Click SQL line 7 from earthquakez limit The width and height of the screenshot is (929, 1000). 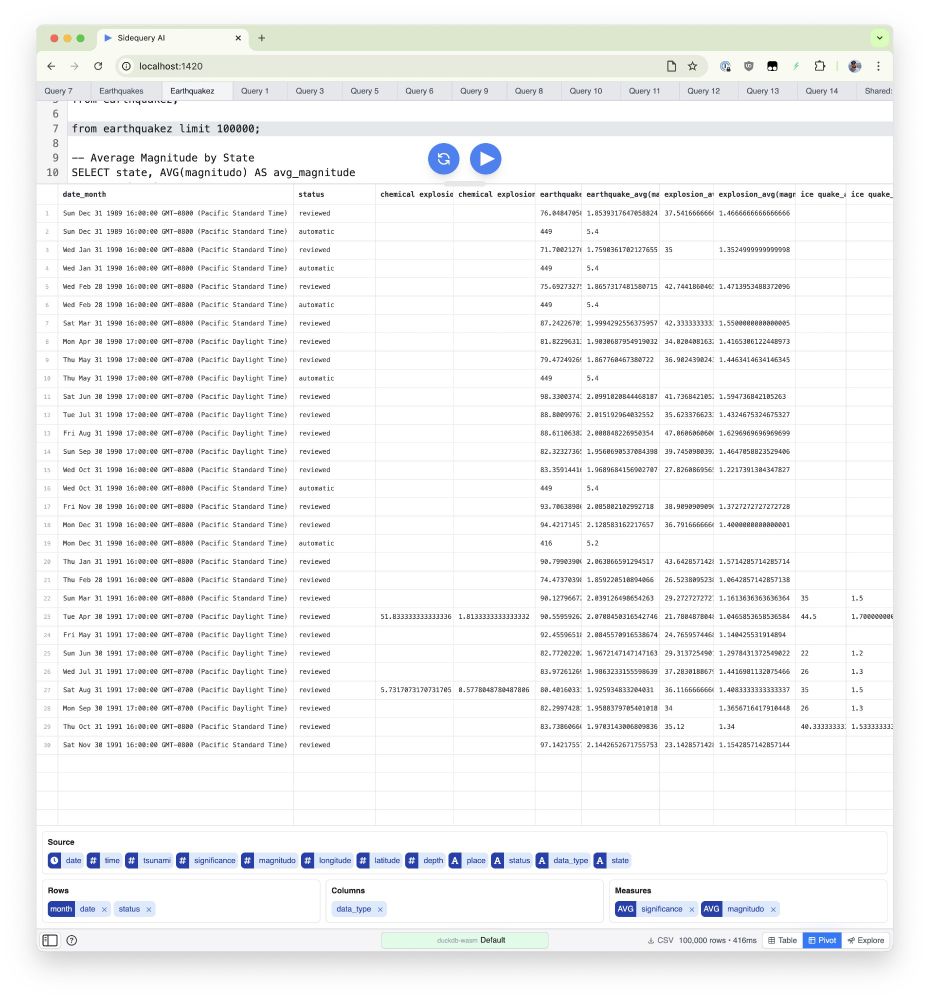166,128
